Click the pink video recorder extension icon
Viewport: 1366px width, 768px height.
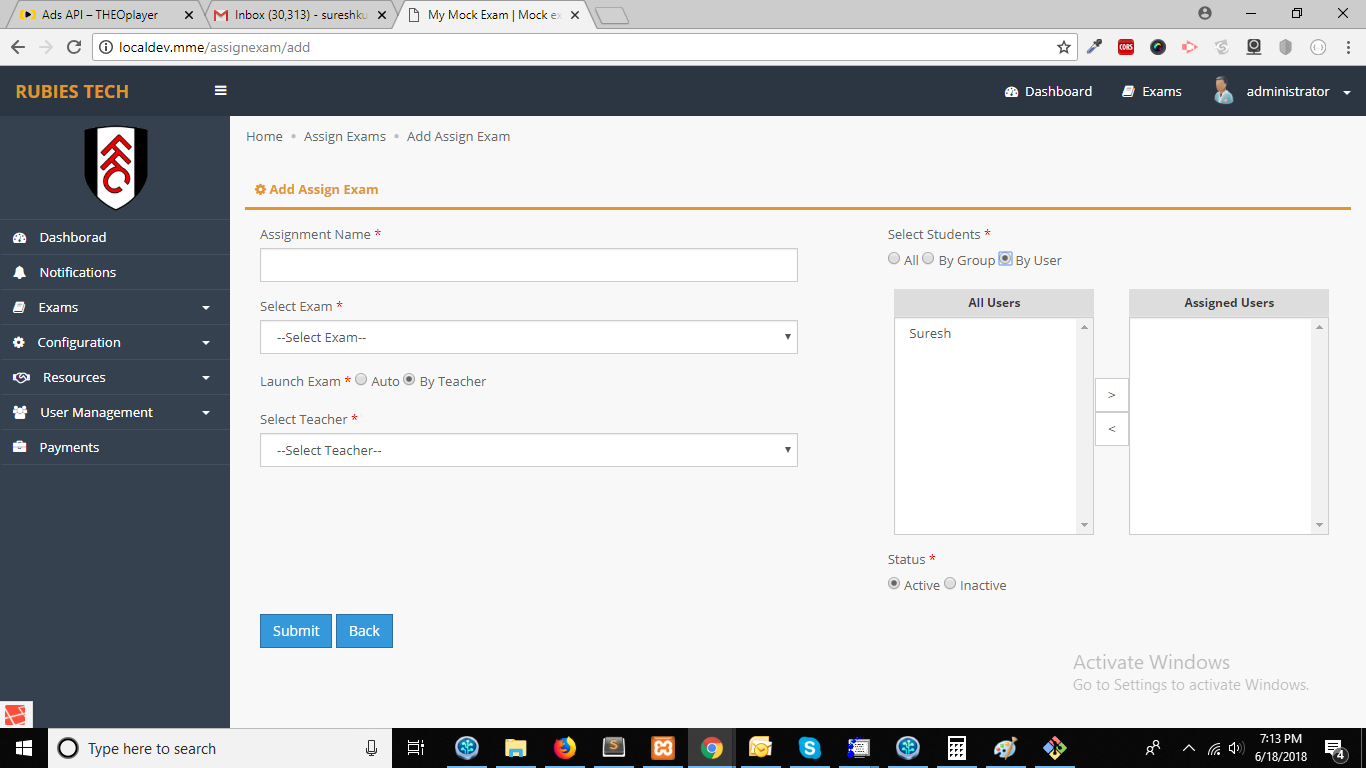point(1189,47)
